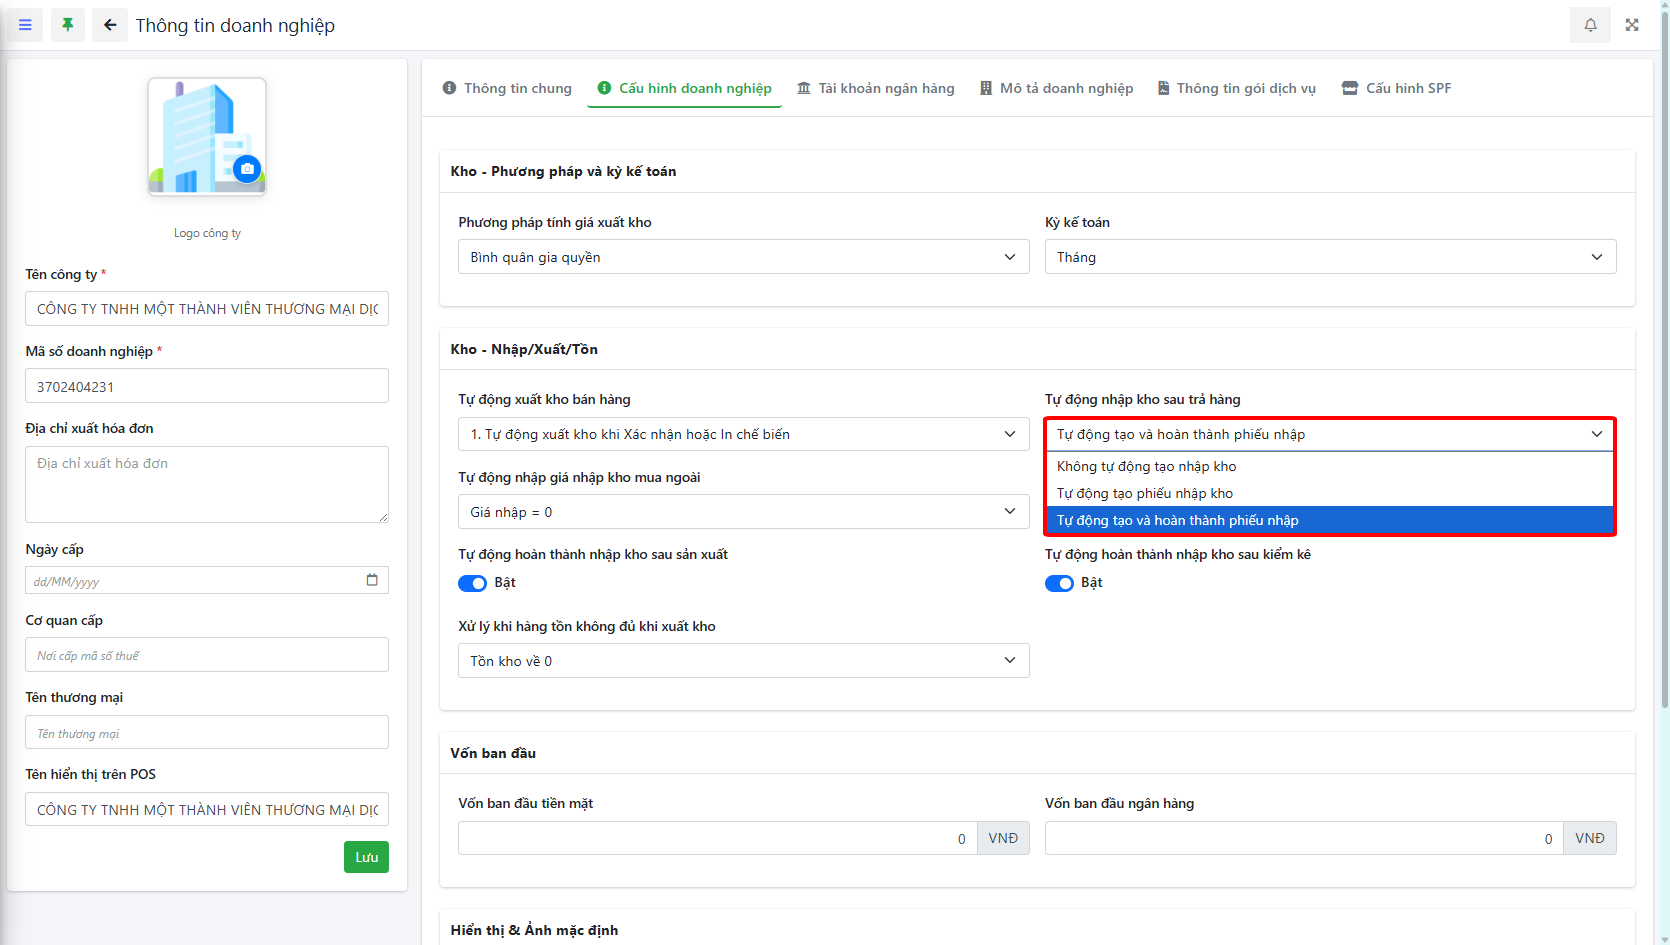
Task: Toggle auto-complete stock-in after production switch
Action: click(x=472, y=583)
